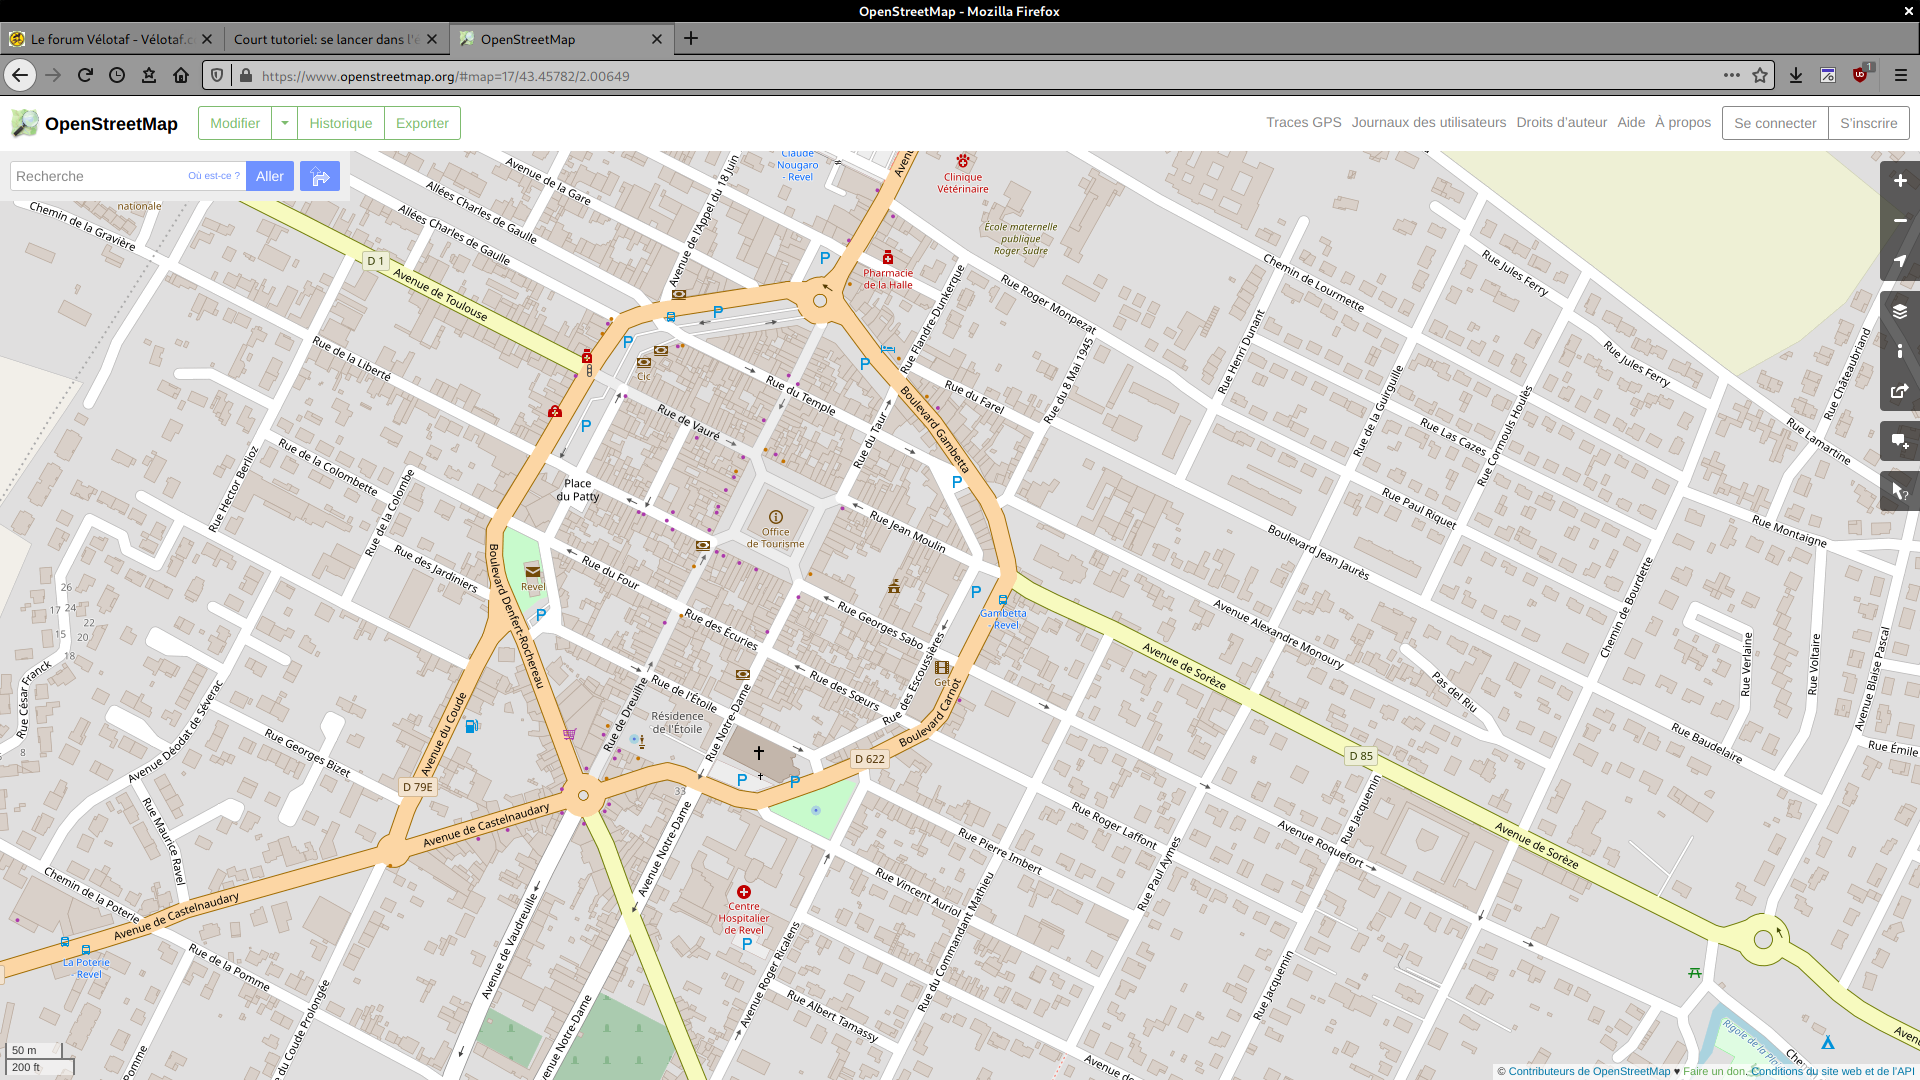Click the 'Où est-ce ?' link
The height and width of the screenshot is (1080, 1920).
(x=214, y=176)
